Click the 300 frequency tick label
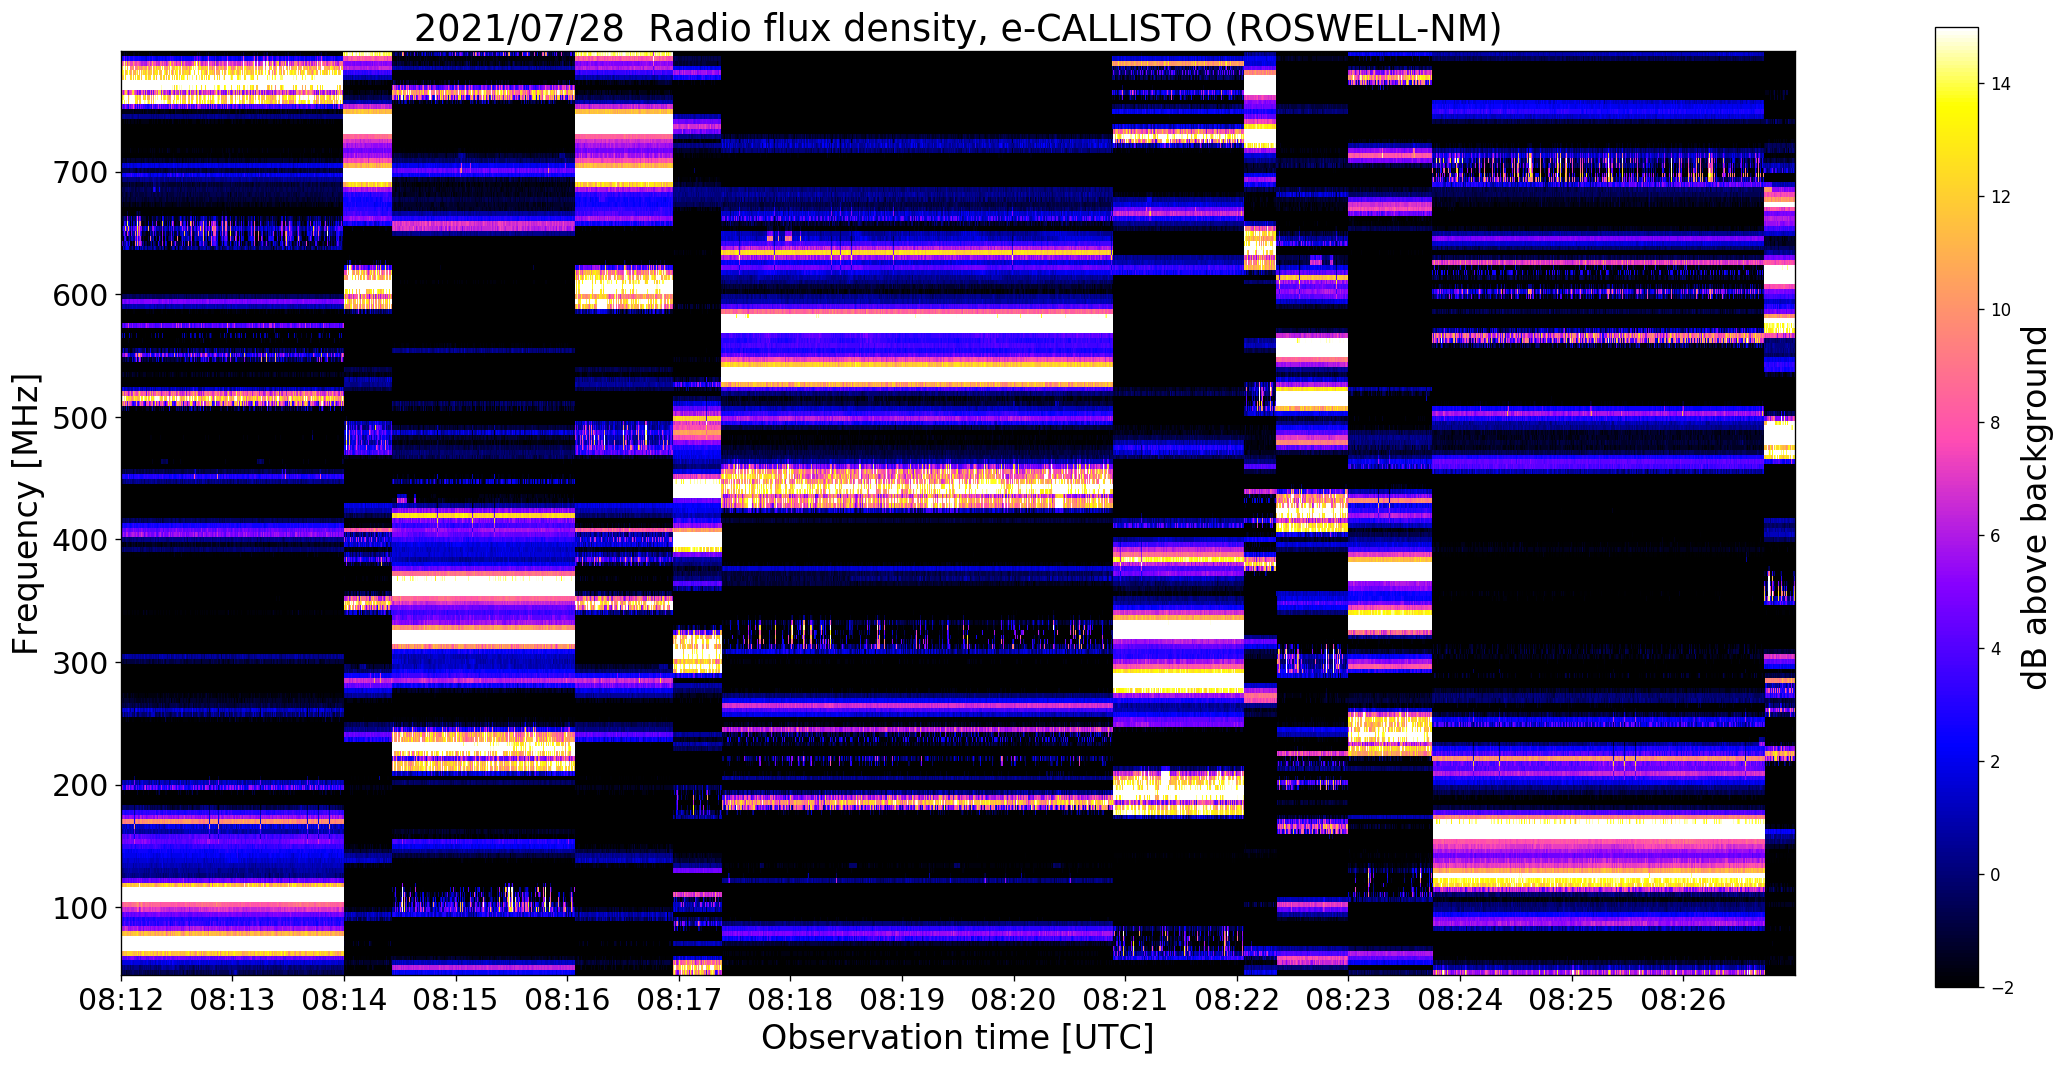 click(x=80, y=663)
